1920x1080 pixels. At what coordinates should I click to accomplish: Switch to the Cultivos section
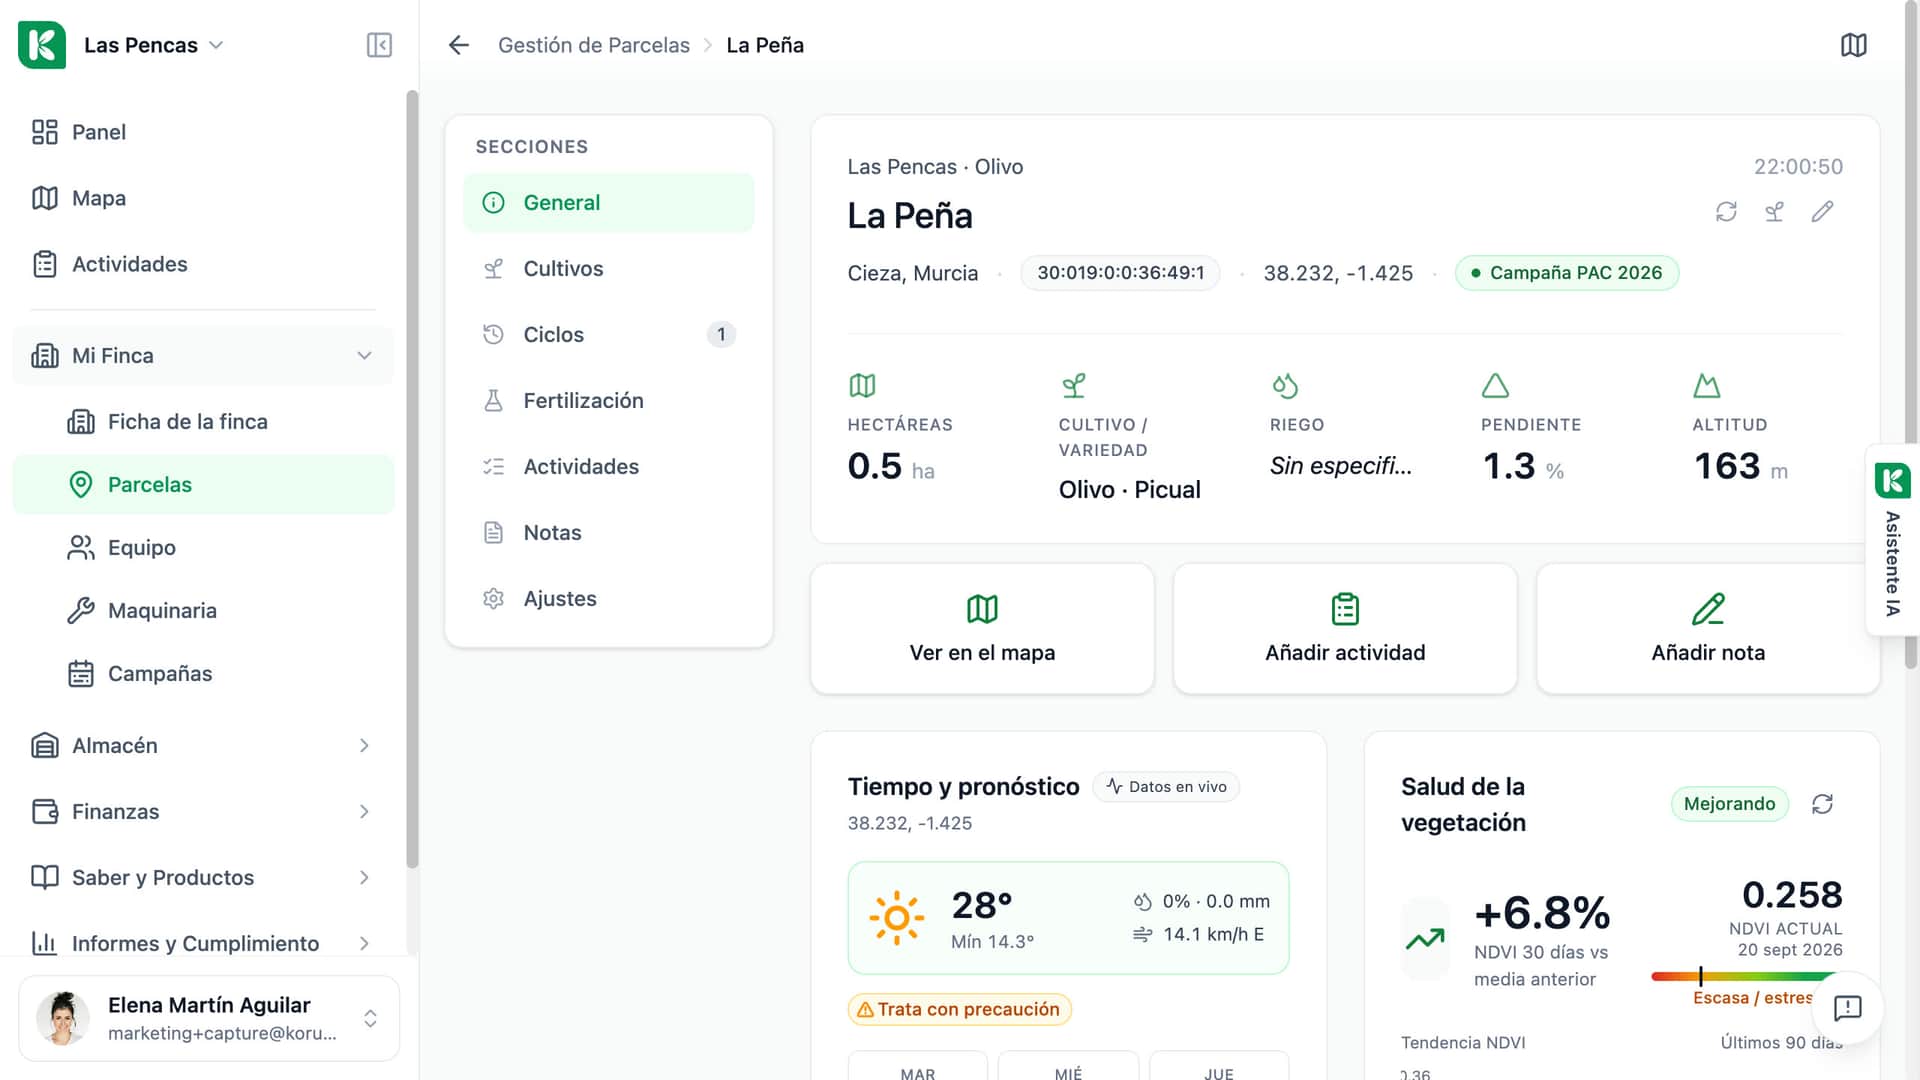(608, 269)
